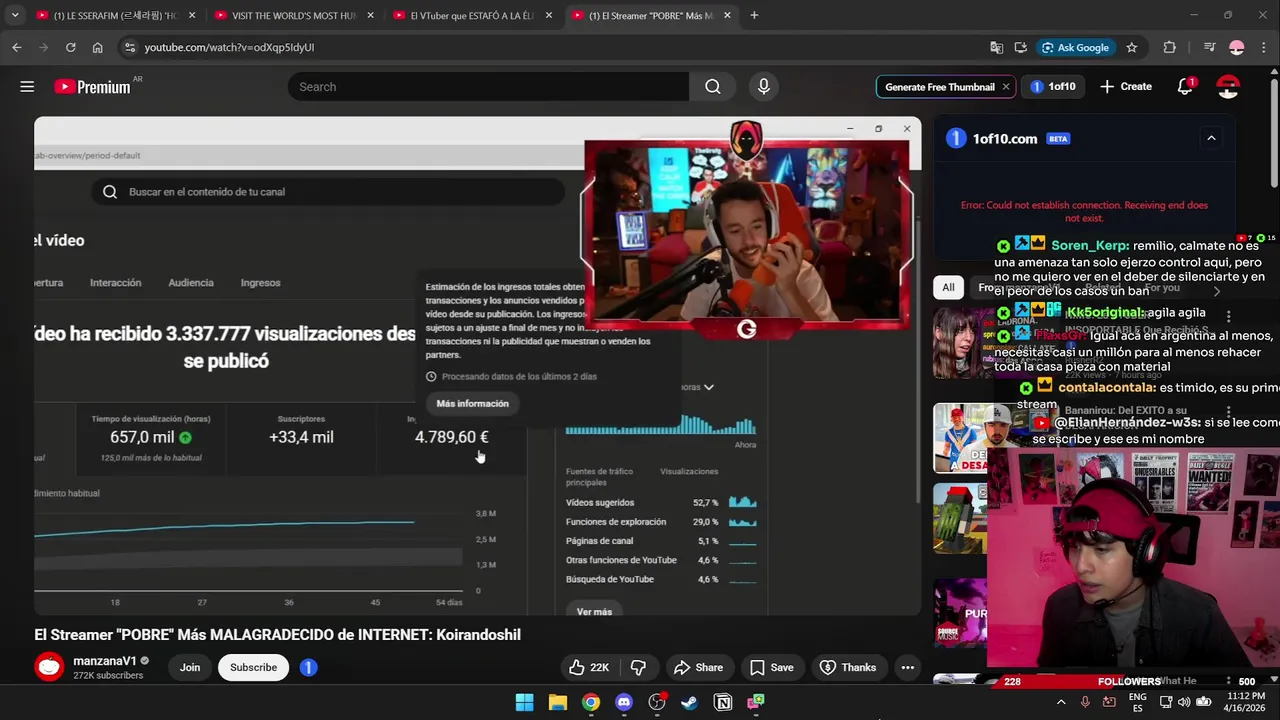Click the 4.789,60 € revenue value
The image size is (1280, 720).
[x=451, y=437]
